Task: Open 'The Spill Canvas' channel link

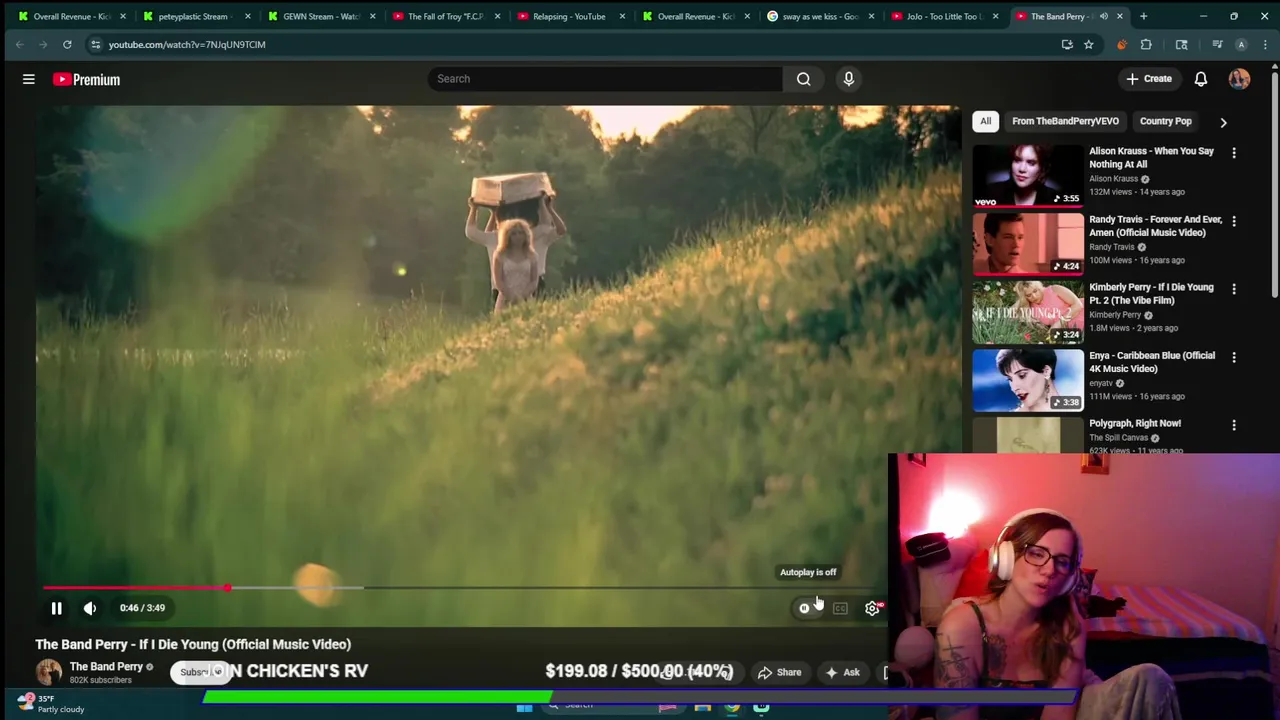Action: pos(1118,438)
